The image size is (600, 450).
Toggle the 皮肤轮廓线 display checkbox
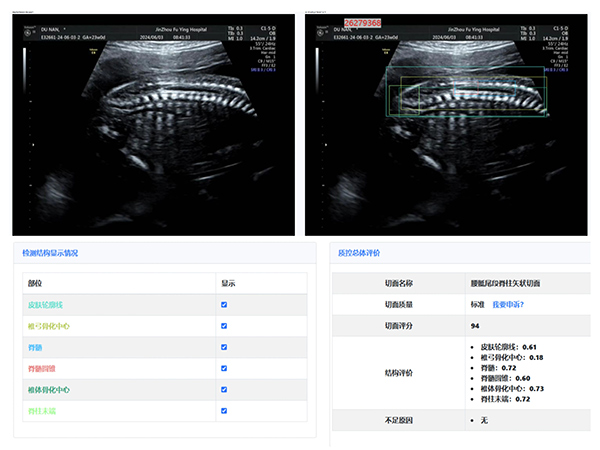[224, 305]
